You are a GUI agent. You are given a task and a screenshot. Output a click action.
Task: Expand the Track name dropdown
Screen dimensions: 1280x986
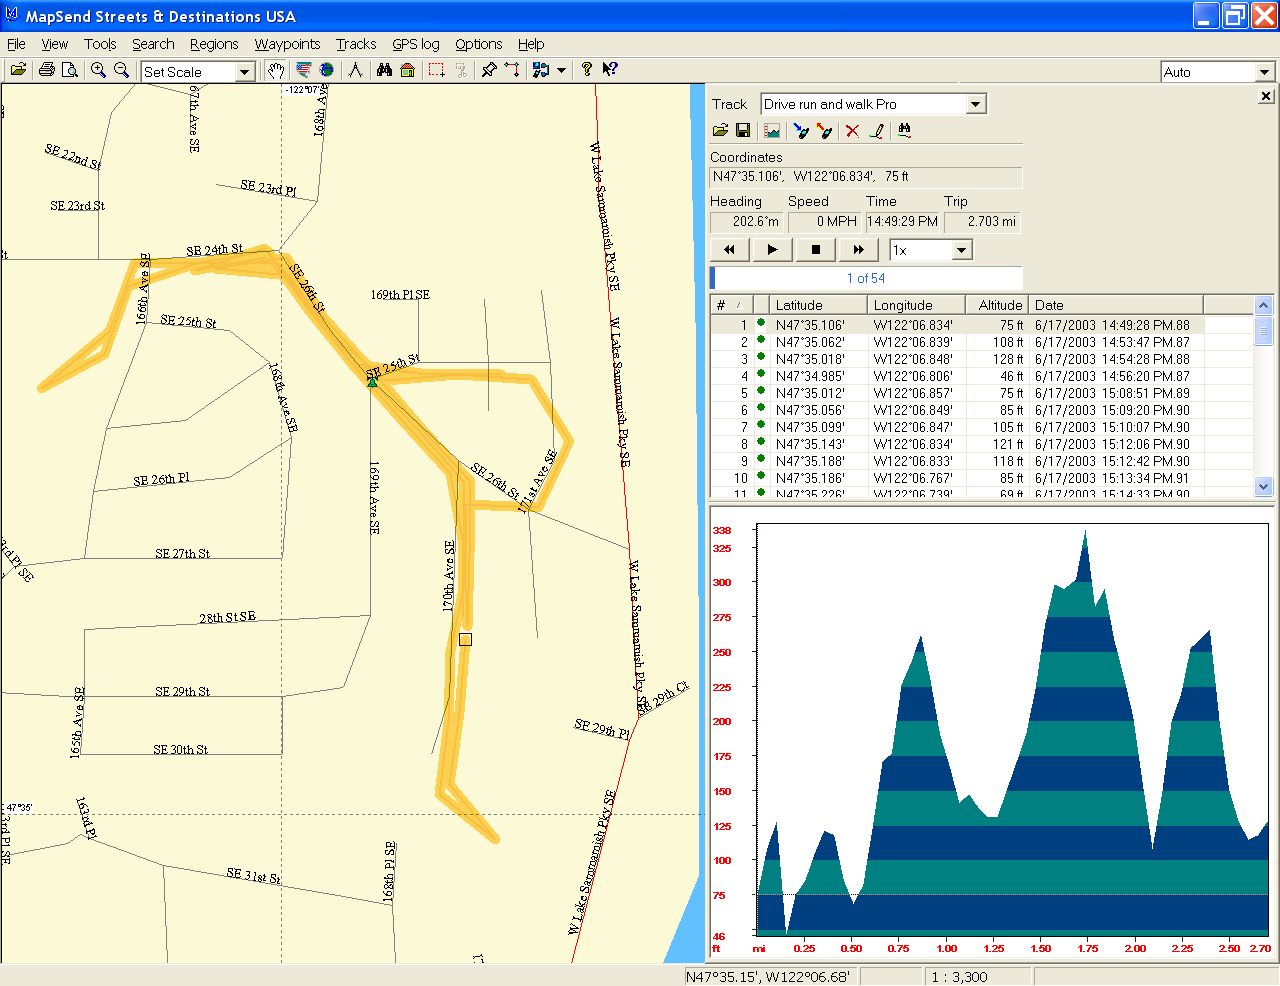pos(975,104)
